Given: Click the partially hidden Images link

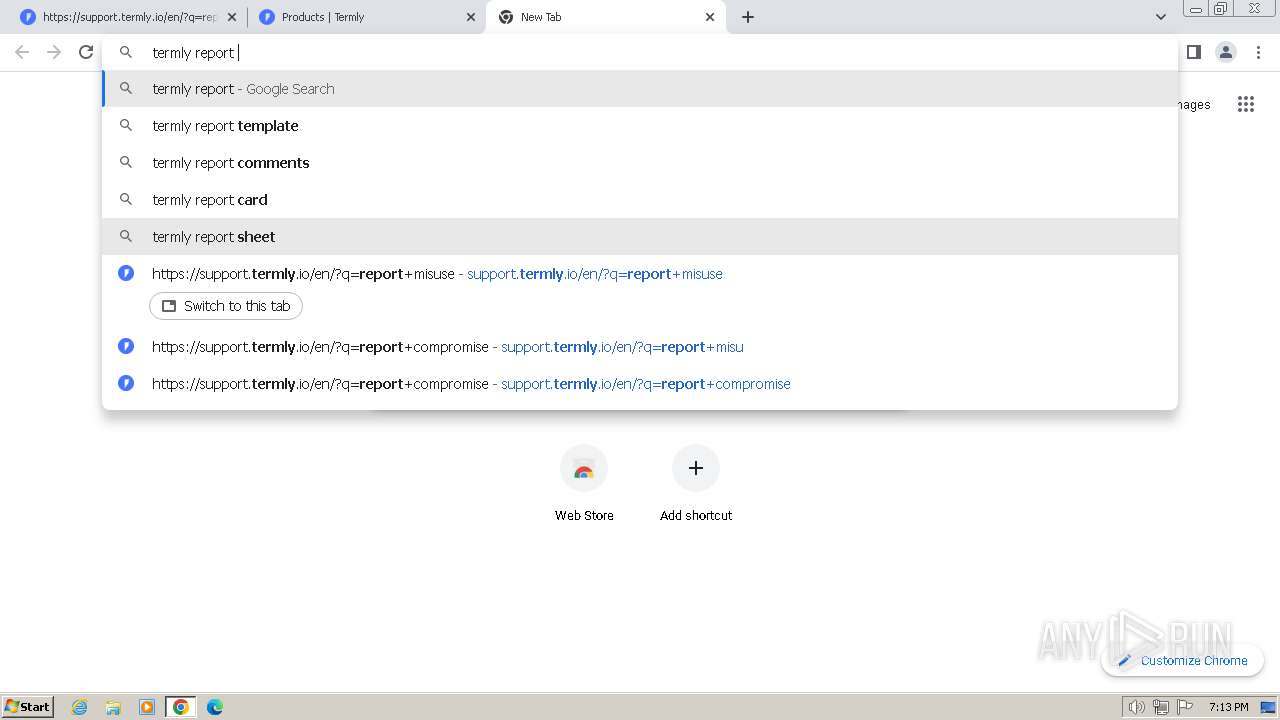Looking at the screenshot, I should coord(1194,104).
